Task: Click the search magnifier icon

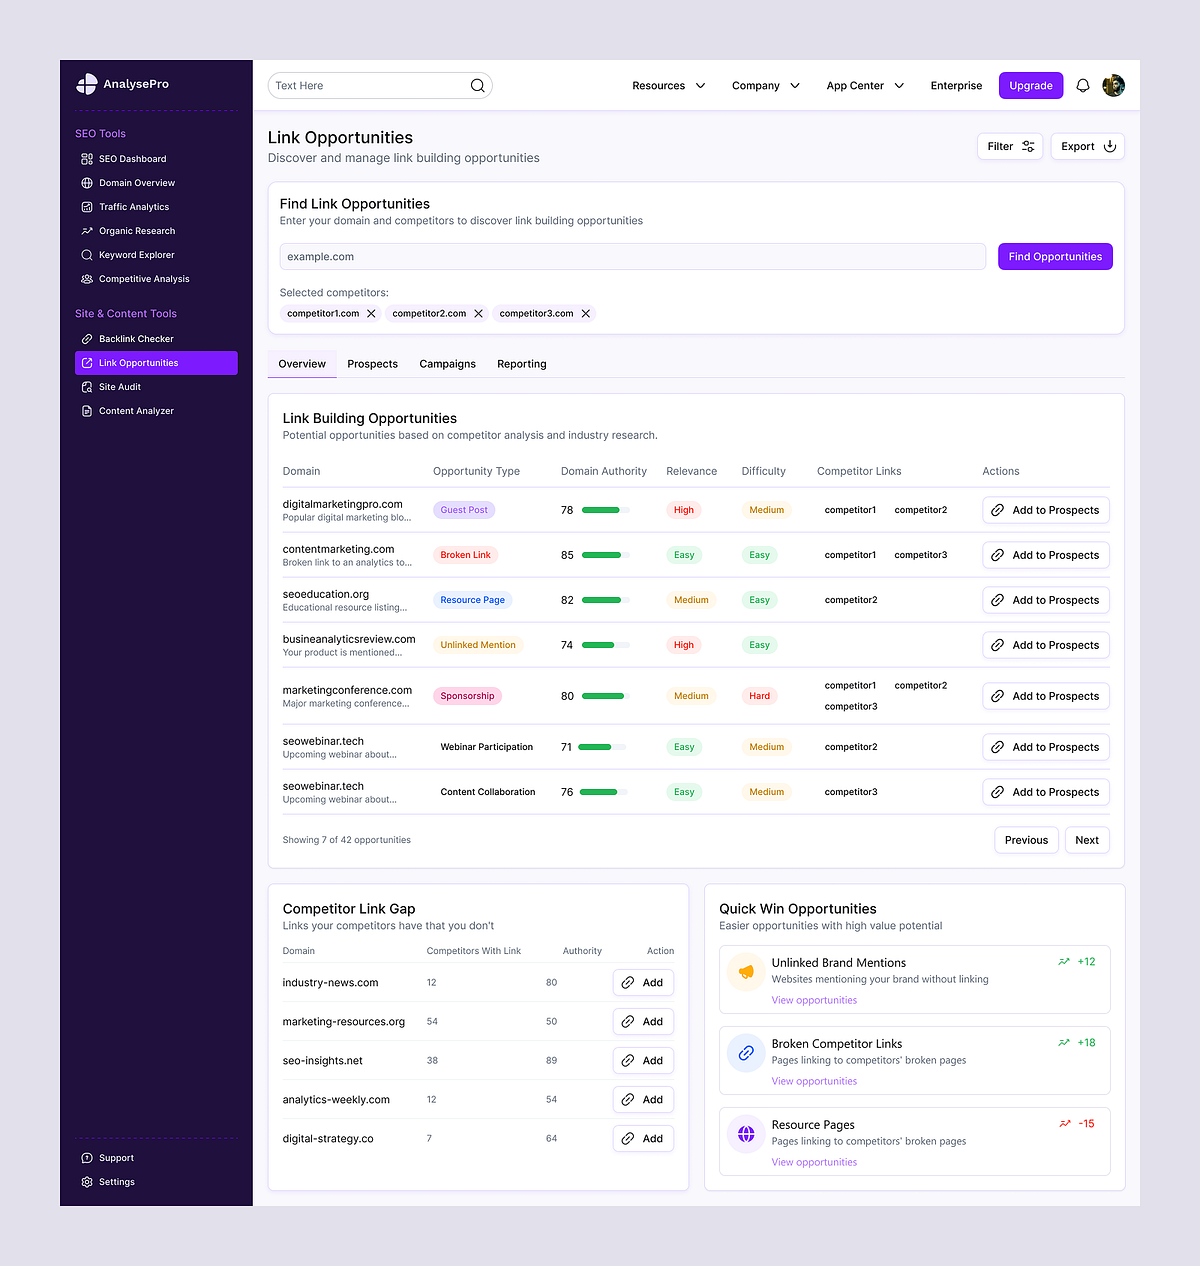Action: (x=478, y=86)
